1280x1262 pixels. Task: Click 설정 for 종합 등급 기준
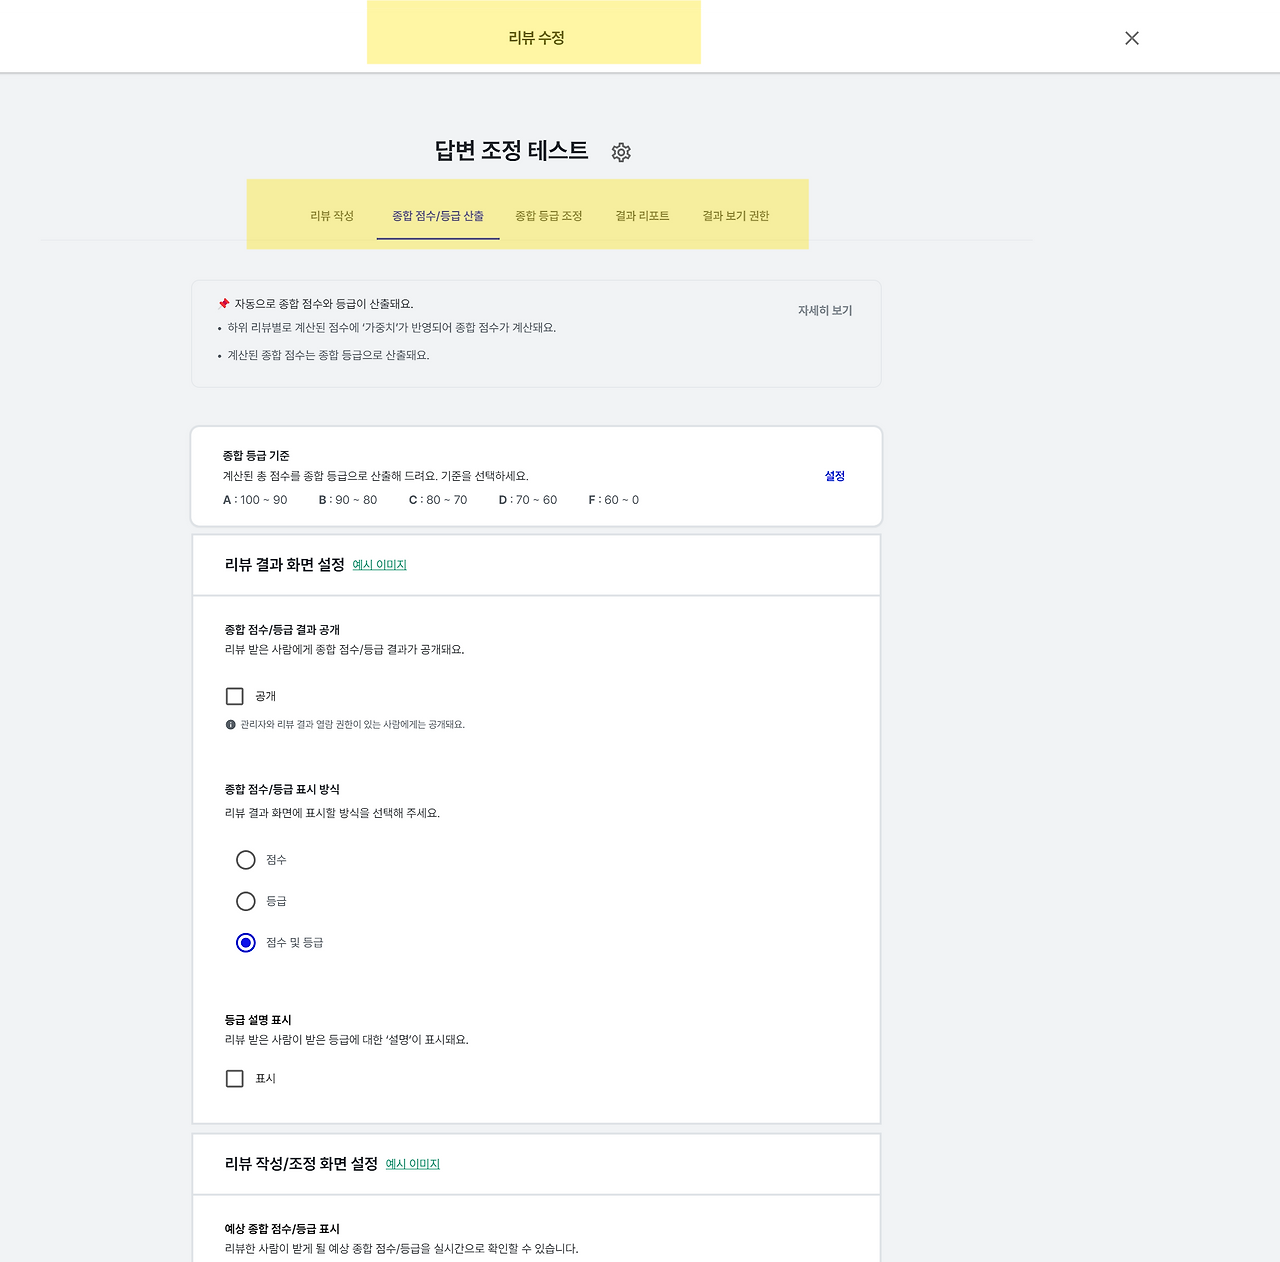(x=835, y=476)
